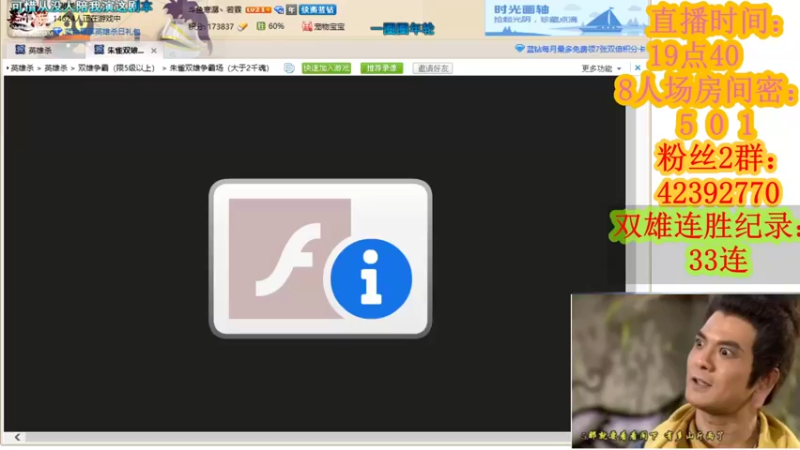Screen dimensions: 800x450
Task: Click the 英雄杀日礼包 link
Action: pos(97,32)
